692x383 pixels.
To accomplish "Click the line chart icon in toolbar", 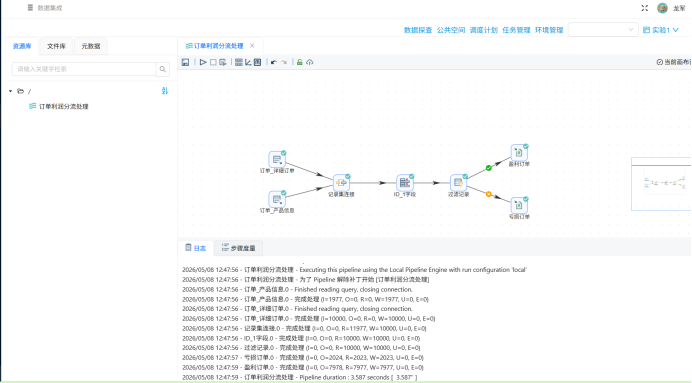I will (x=248, y=62).
